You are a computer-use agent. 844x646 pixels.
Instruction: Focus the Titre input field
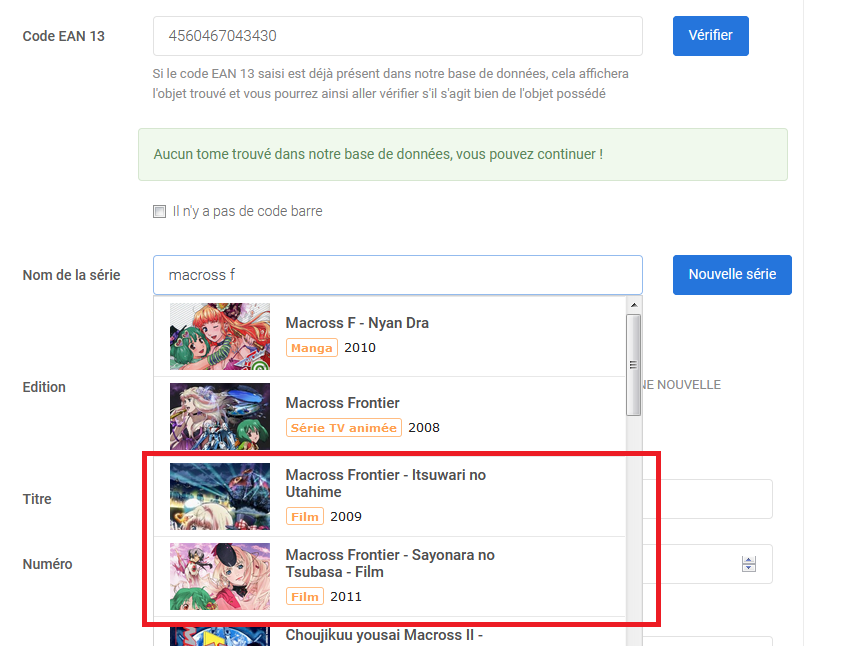pyautogui.click(x=707, y=499)
